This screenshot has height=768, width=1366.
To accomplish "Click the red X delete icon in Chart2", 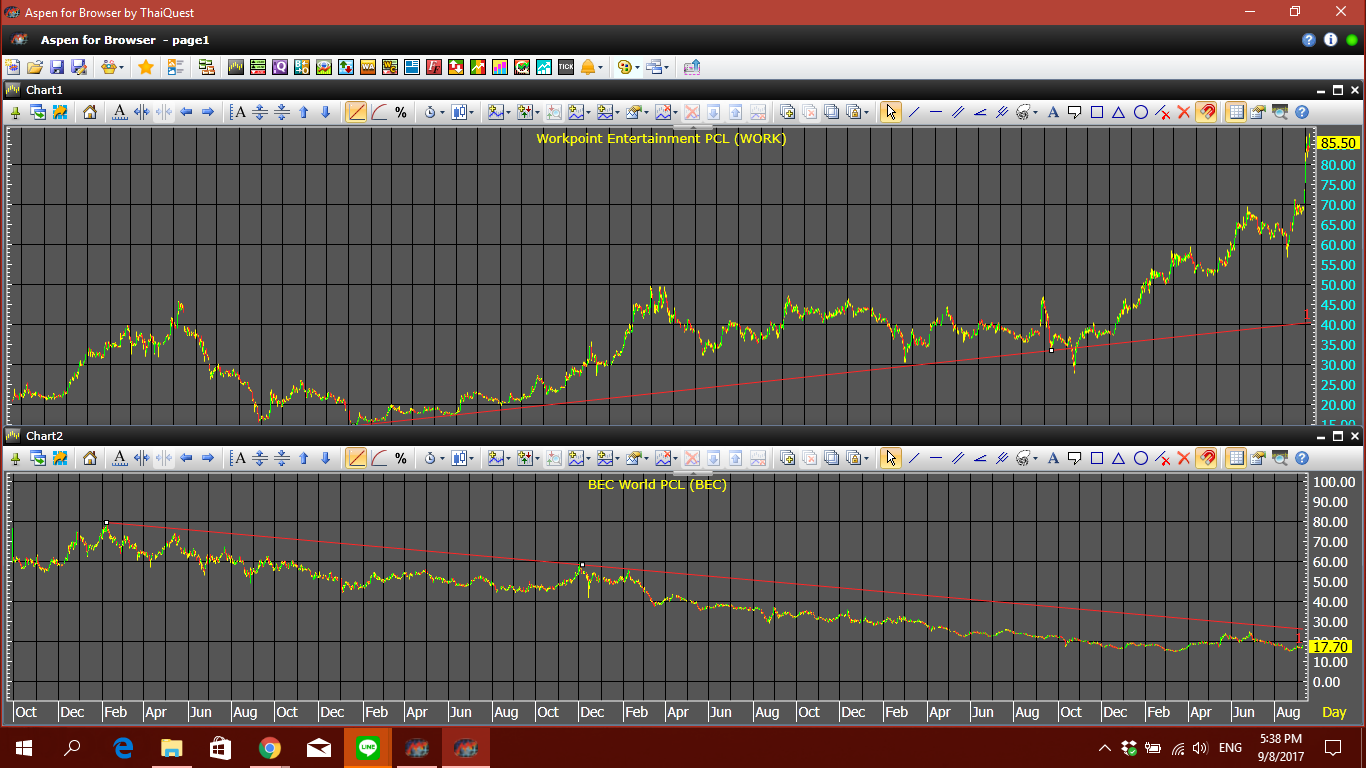I will coord(1185,458).
